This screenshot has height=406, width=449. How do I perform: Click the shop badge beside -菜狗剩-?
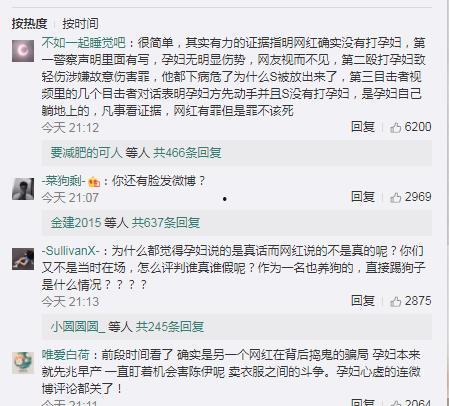(94, 182)
